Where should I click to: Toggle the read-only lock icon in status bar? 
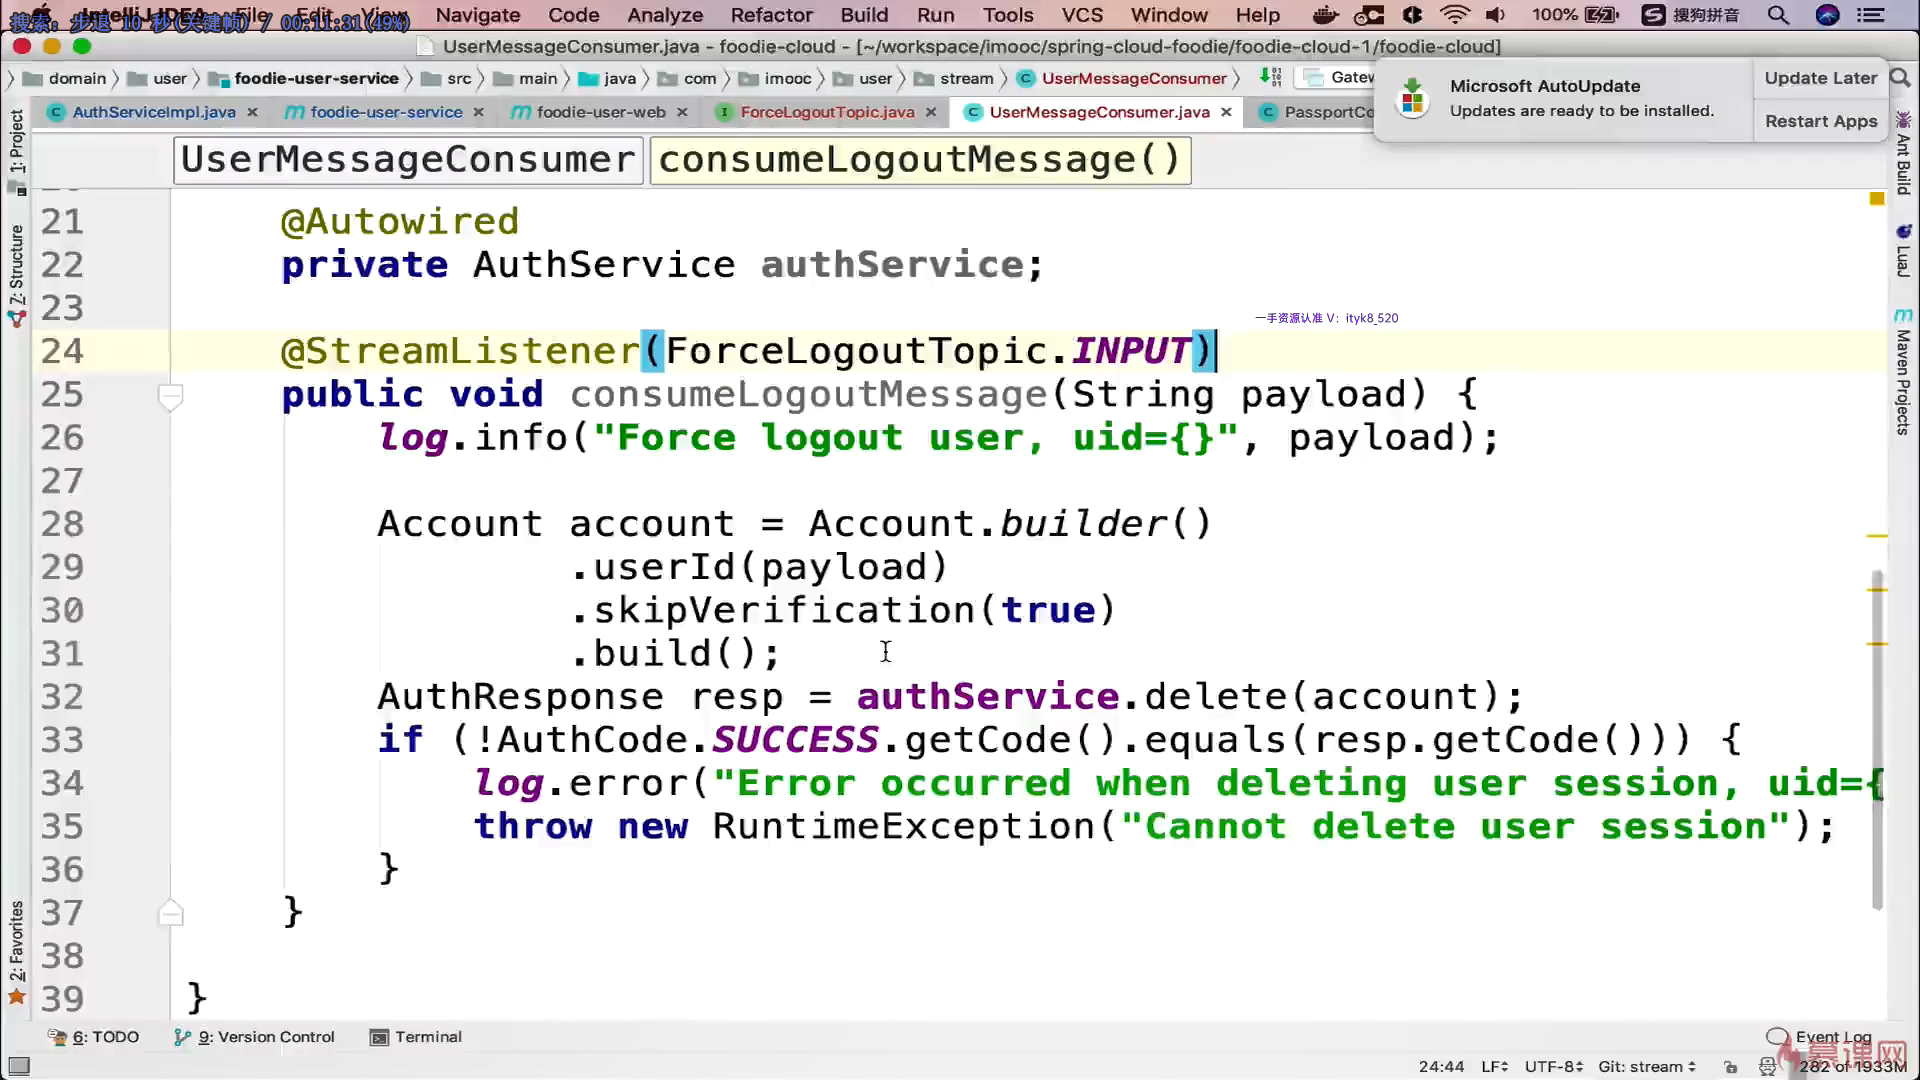[x=1731, y=1067]
